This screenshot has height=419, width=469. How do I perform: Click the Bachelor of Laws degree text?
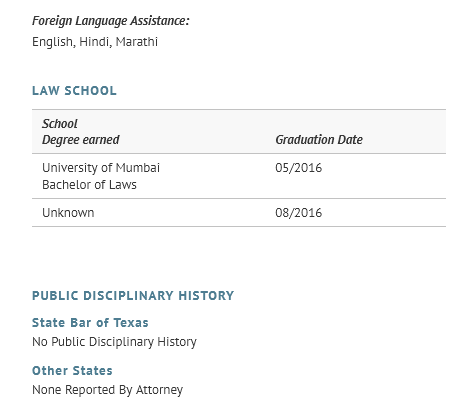pos(89,185)
